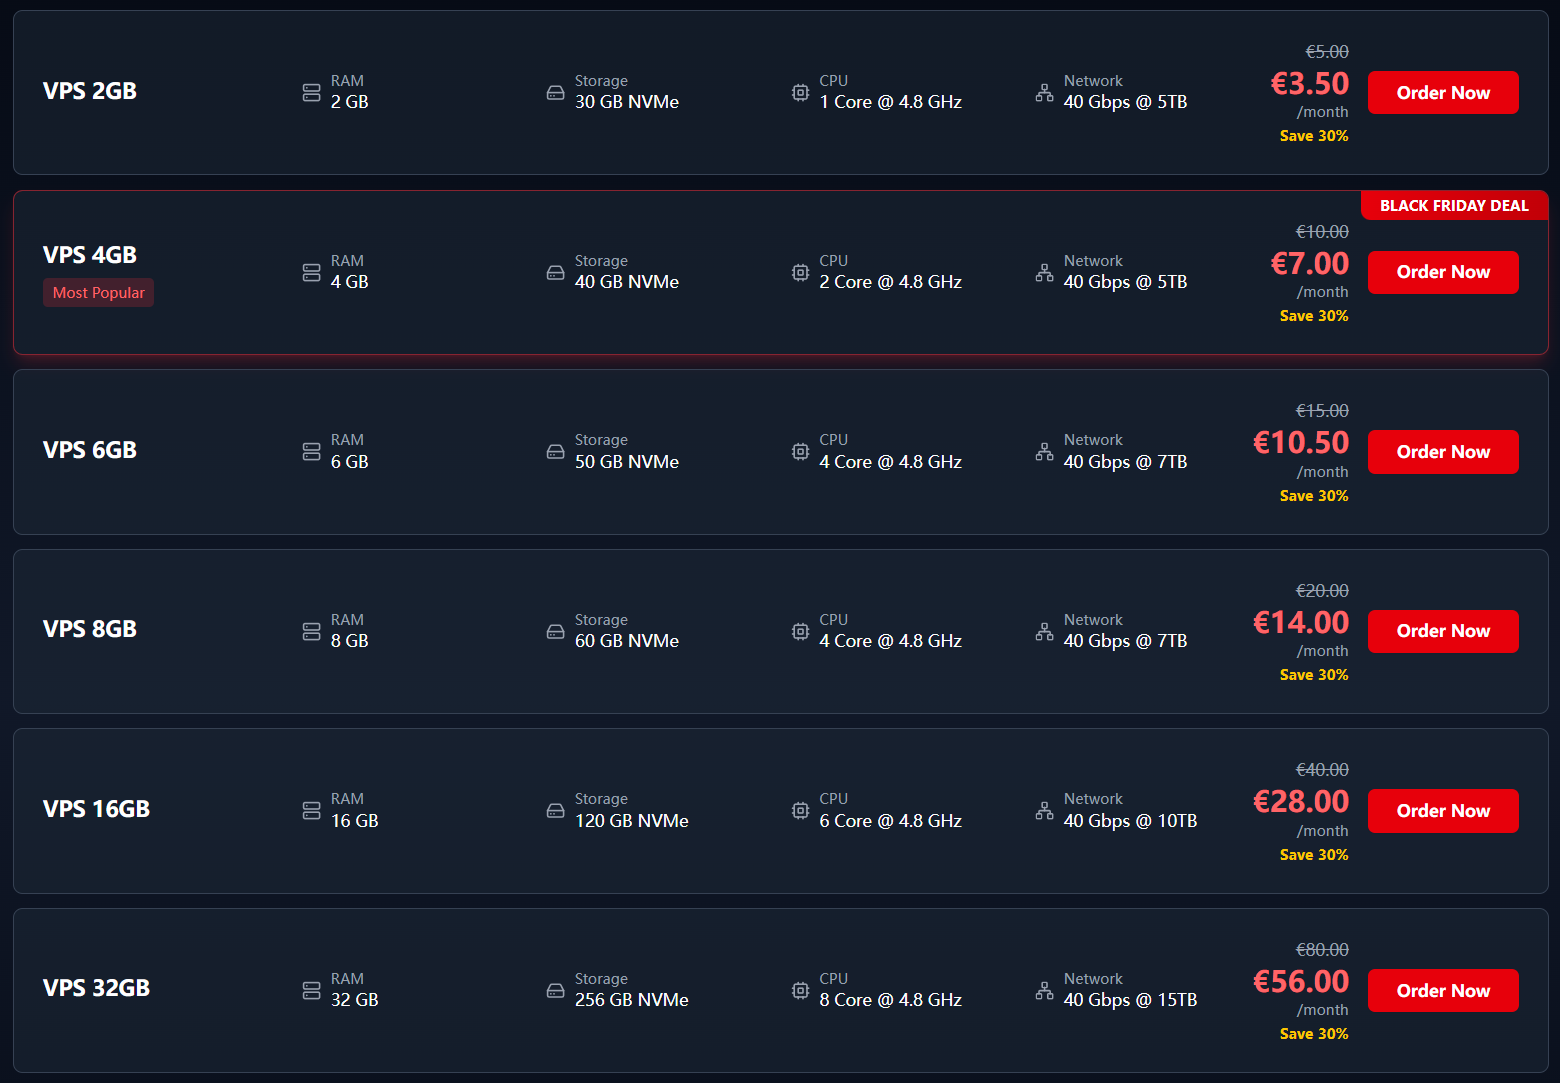1560x1083 pixels.
Task: Click the RAM icon in VPS 2GB row
Action: coord(311,92)
